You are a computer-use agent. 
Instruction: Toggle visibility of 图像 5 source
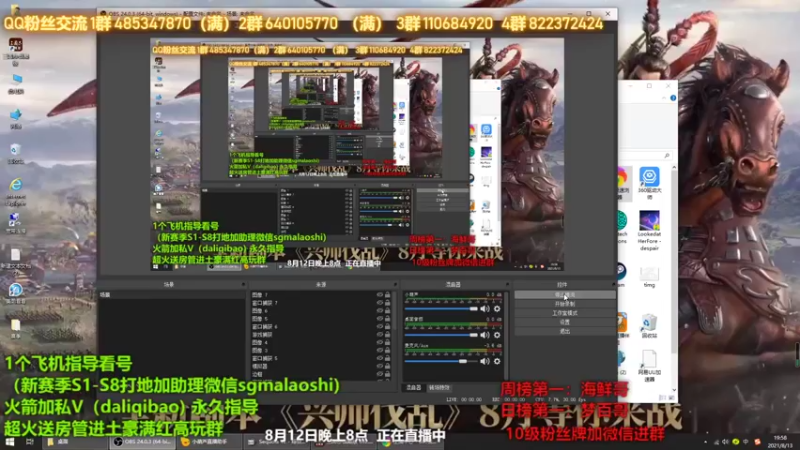click(380, 318)
